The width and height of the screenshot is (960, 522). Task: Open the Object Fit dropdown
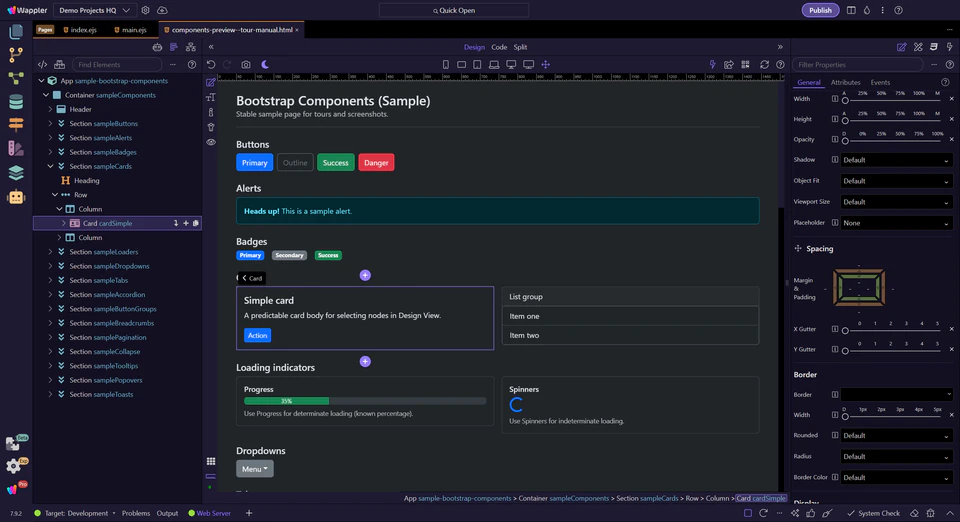pyautogui.click(x=896, y=181)
